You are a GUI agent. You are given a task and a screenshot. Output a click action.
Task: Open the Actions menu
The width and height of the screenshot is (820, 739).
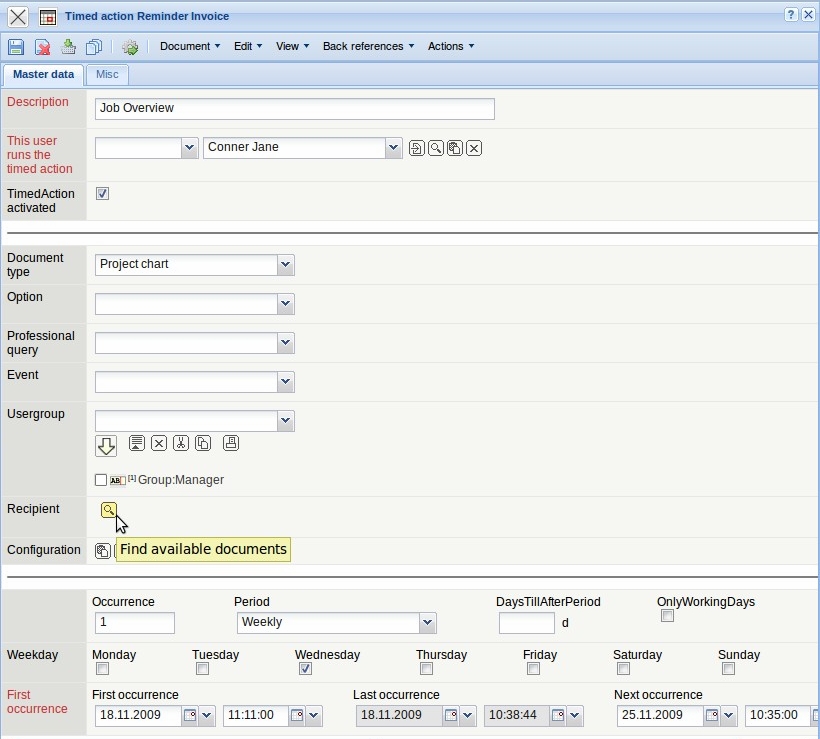450,46
